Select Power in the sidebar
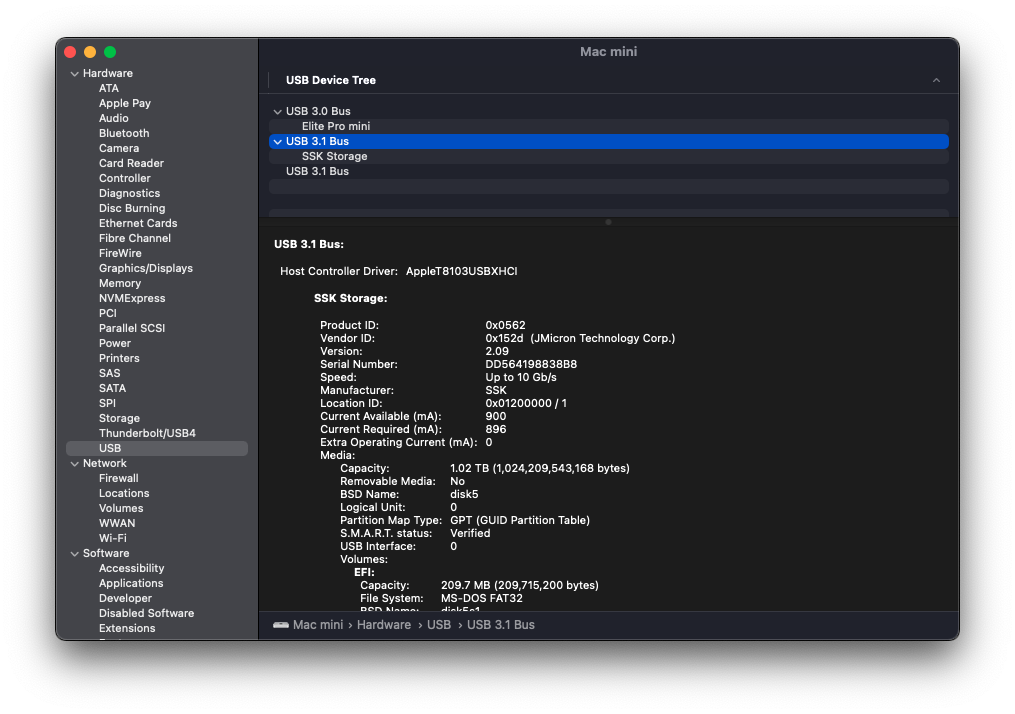 coord(115,343)
